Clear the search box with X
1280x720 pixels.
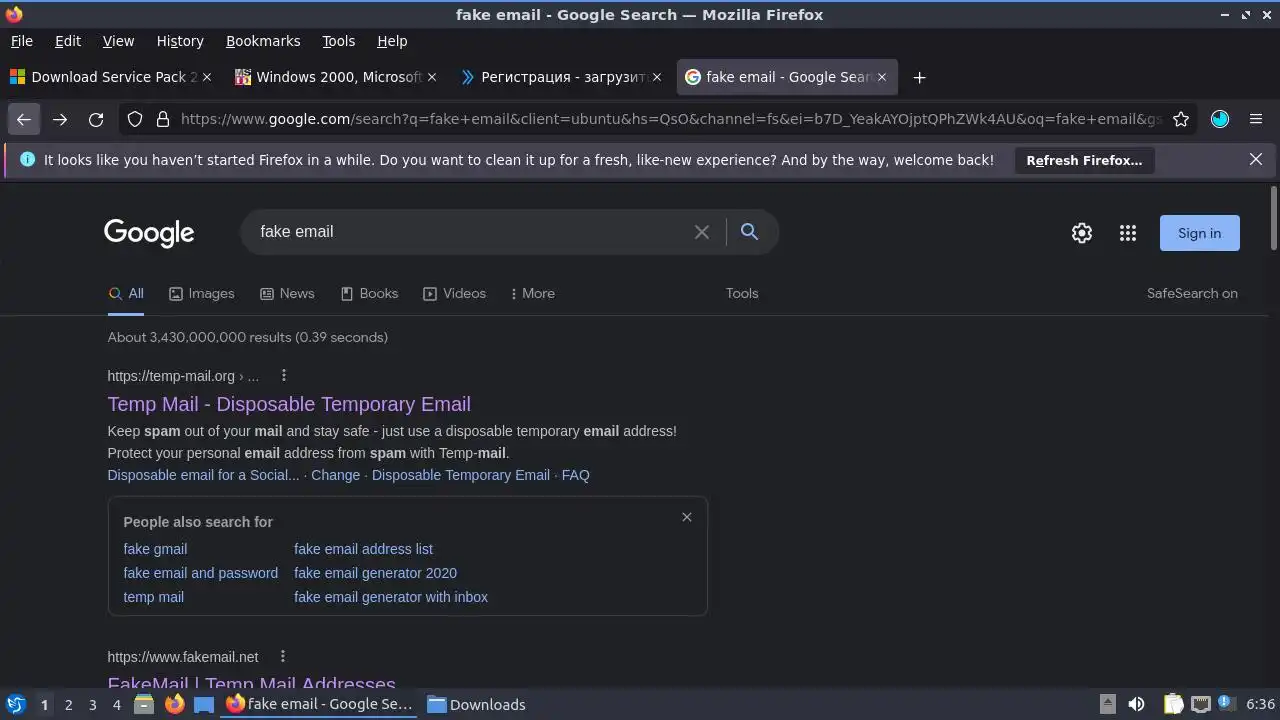click(702, 232)
